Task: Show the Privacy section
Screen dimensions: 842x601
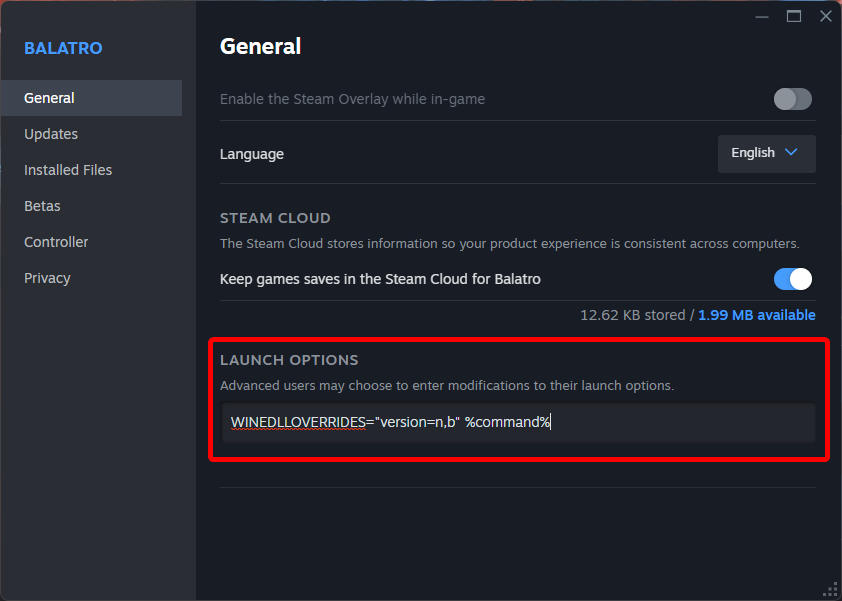Action: point(47,278)
